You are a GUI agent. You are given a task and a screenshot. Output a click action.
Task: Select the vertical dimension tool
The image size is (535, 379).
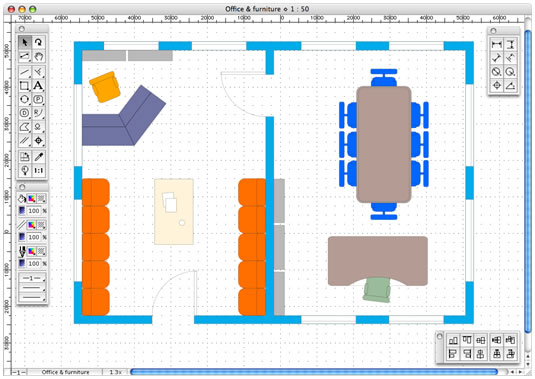pyautogui.click(x=510, y=45)
